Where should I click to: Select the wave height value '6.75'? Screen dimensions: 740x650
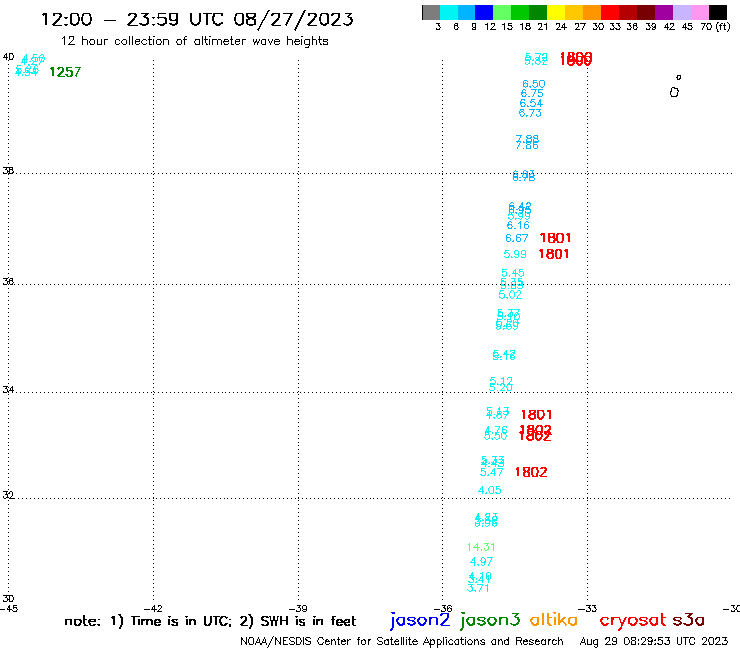coord(532,93)
